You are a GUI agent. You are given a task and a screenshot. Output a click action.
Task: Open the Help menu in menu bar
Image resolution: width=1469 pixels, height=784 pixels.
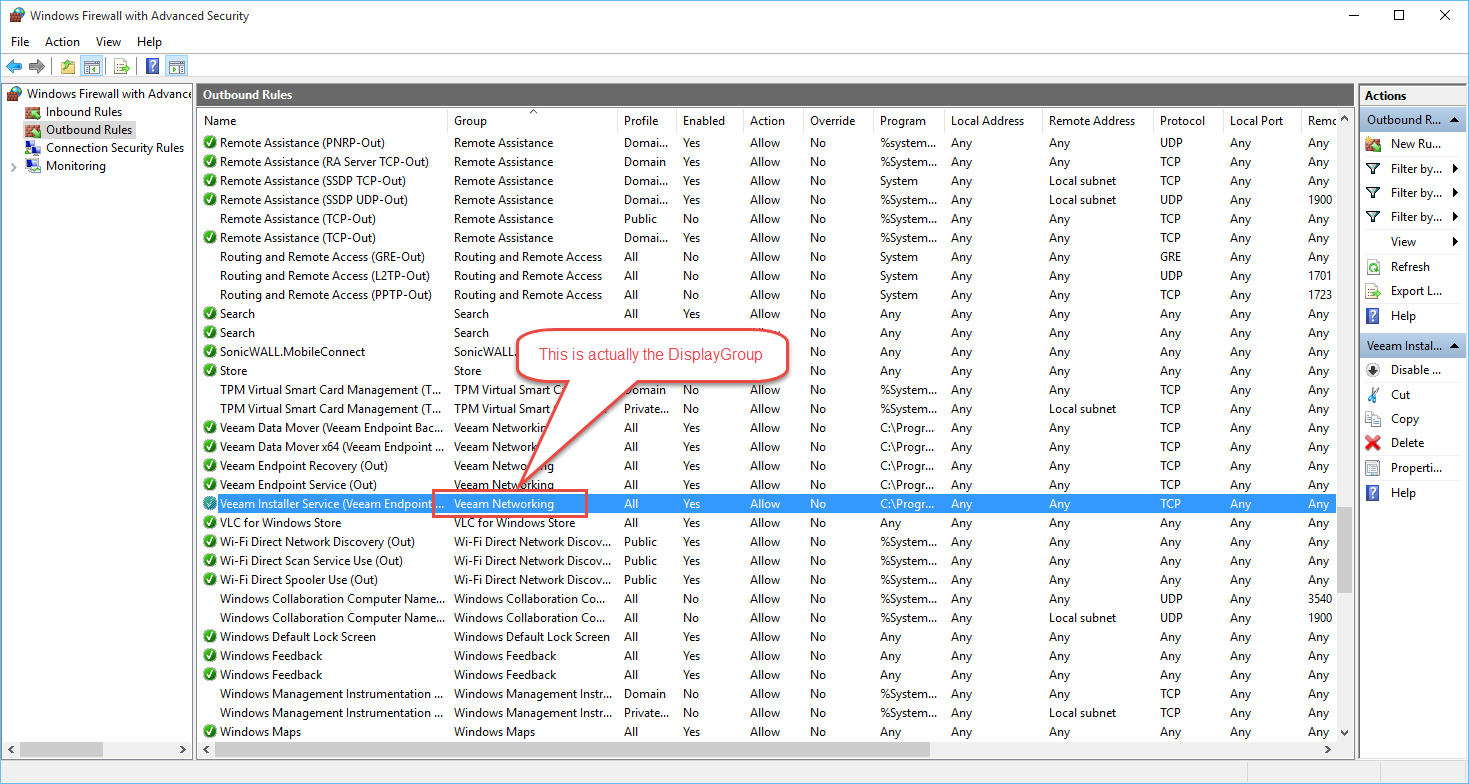[149, 42]
